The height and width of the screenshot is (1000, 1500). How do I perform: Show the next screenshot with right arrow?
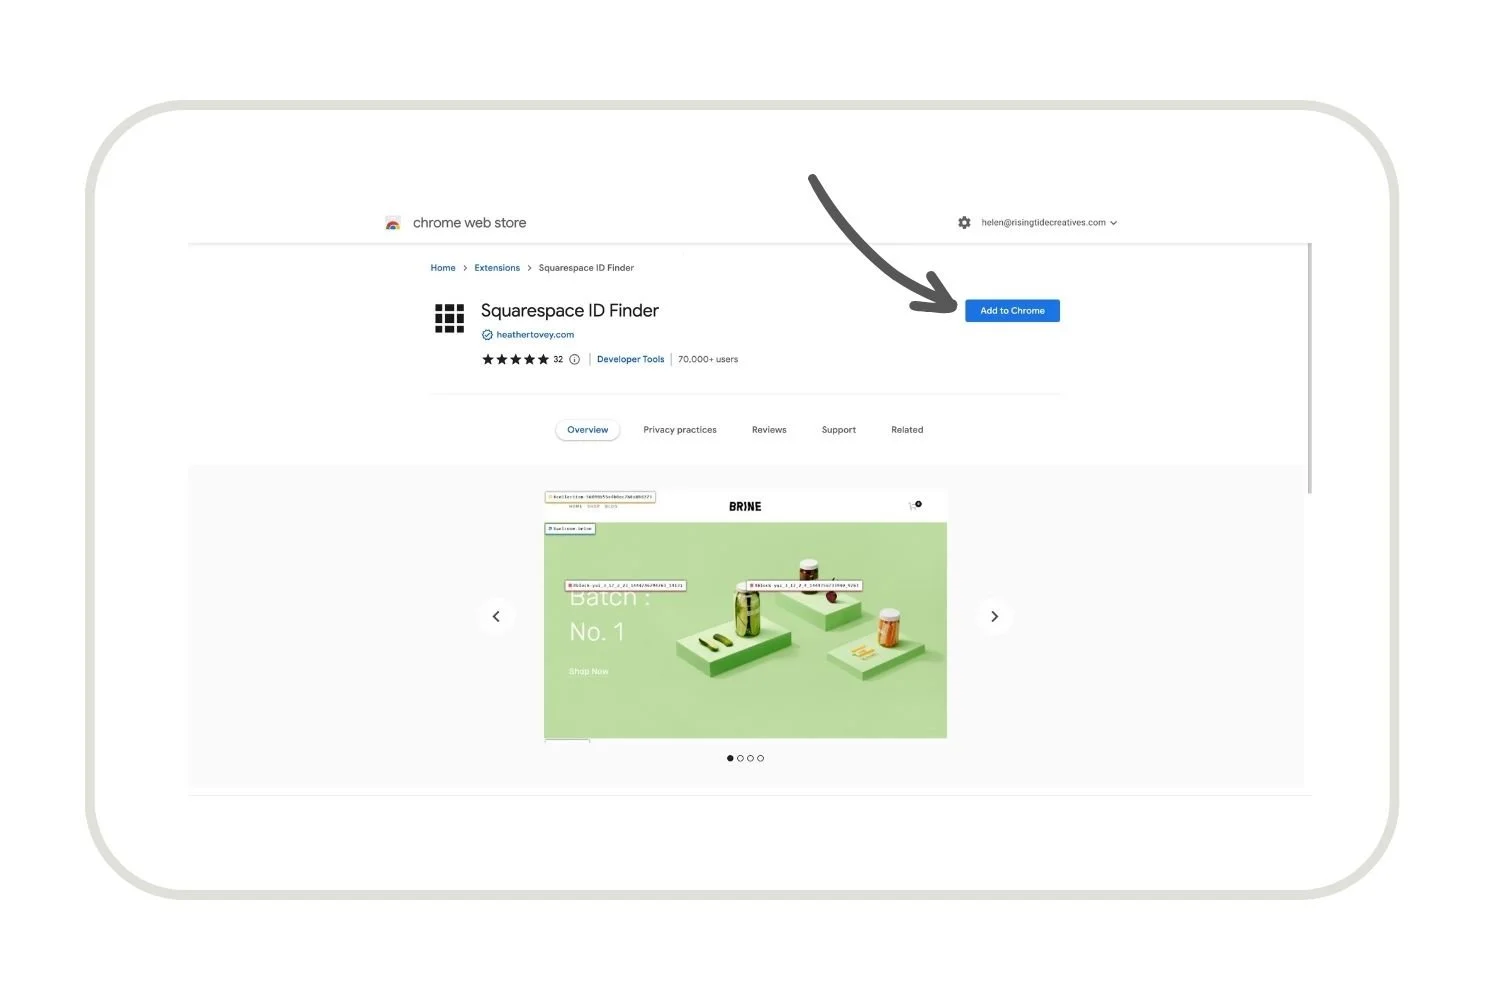click(994, 616)
